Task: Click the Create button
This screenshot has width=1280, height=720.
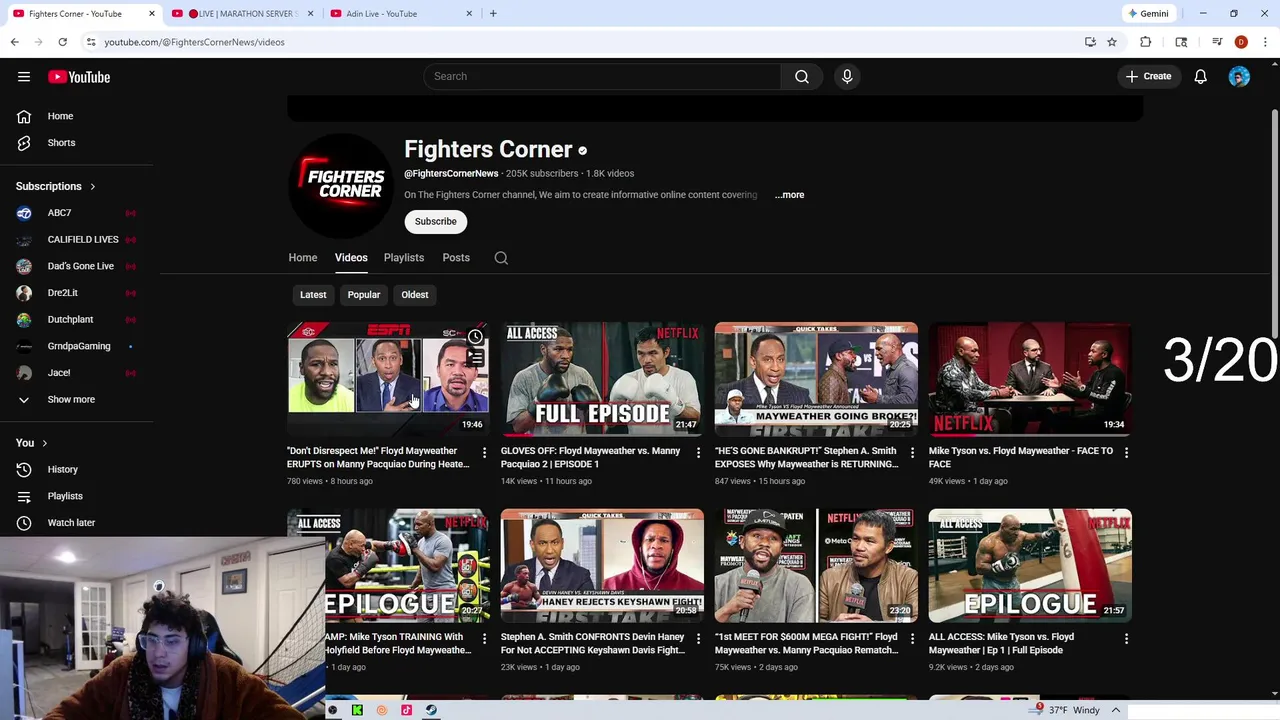Action: (1148, 76)
